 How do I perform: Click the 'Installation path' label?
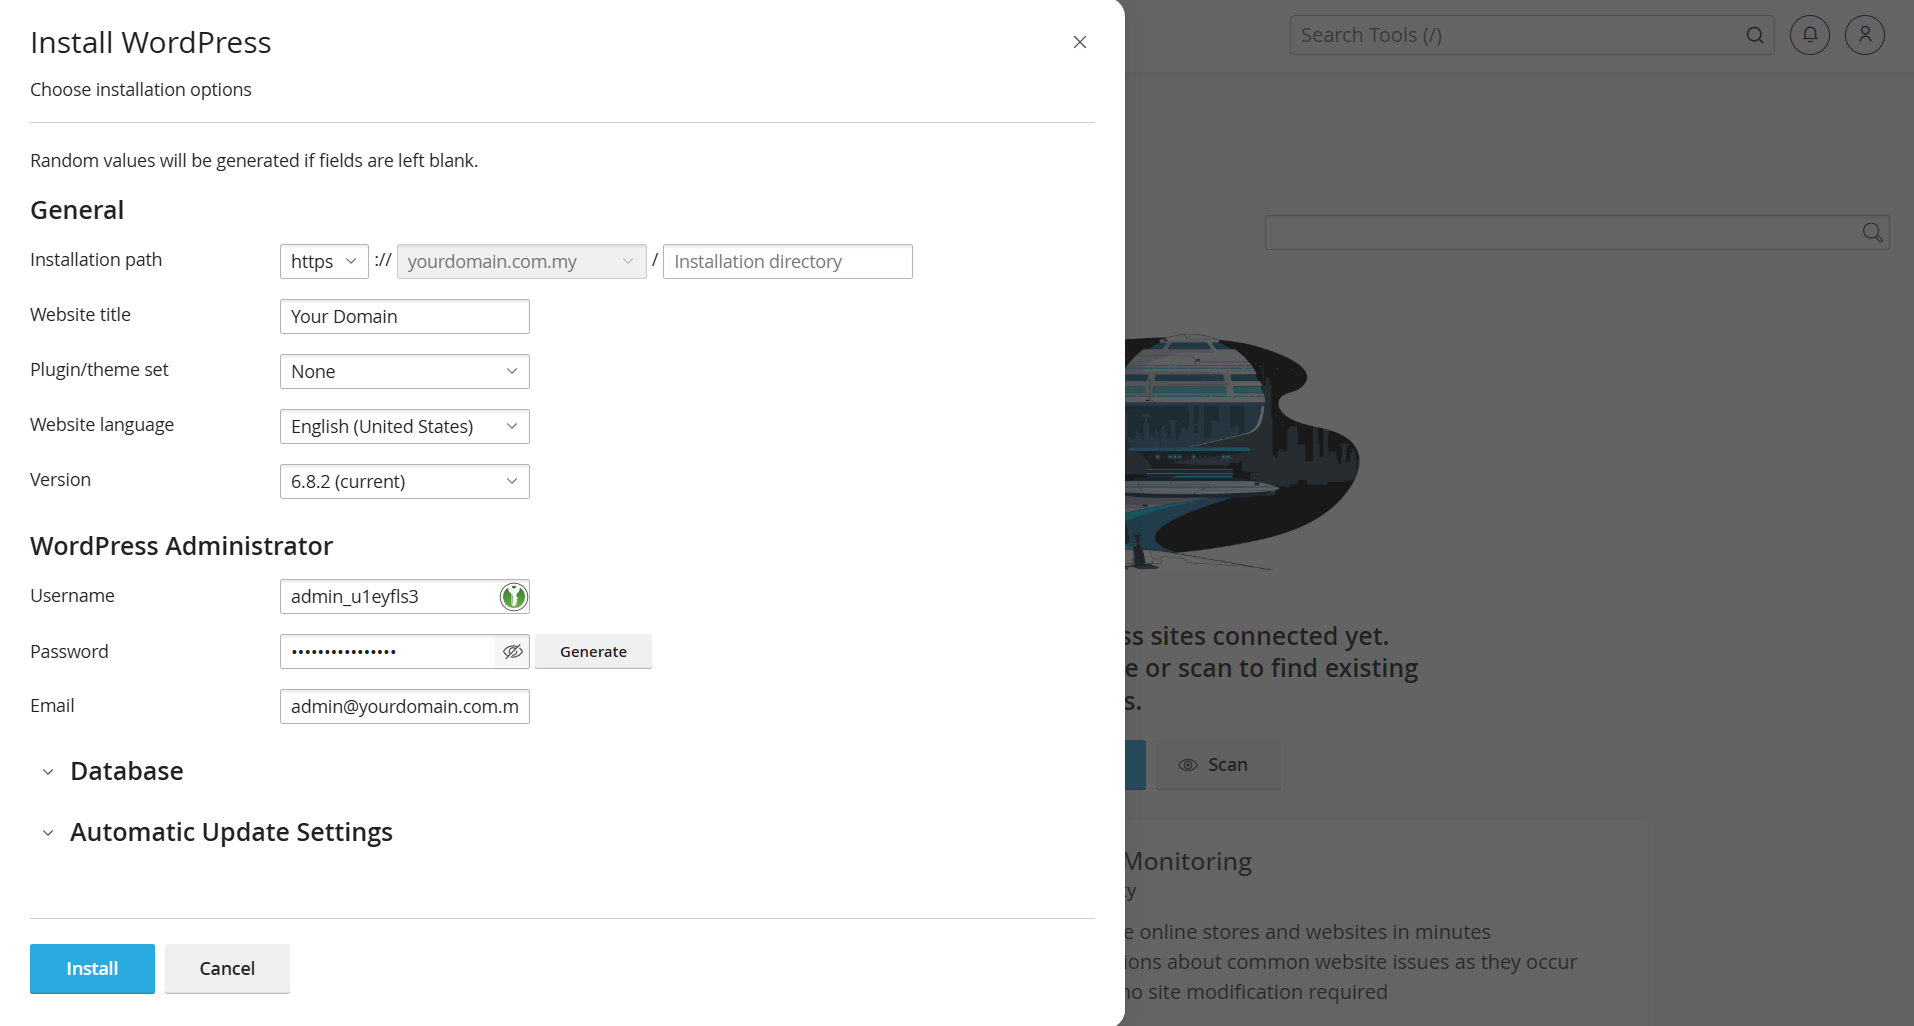point(96,259)
